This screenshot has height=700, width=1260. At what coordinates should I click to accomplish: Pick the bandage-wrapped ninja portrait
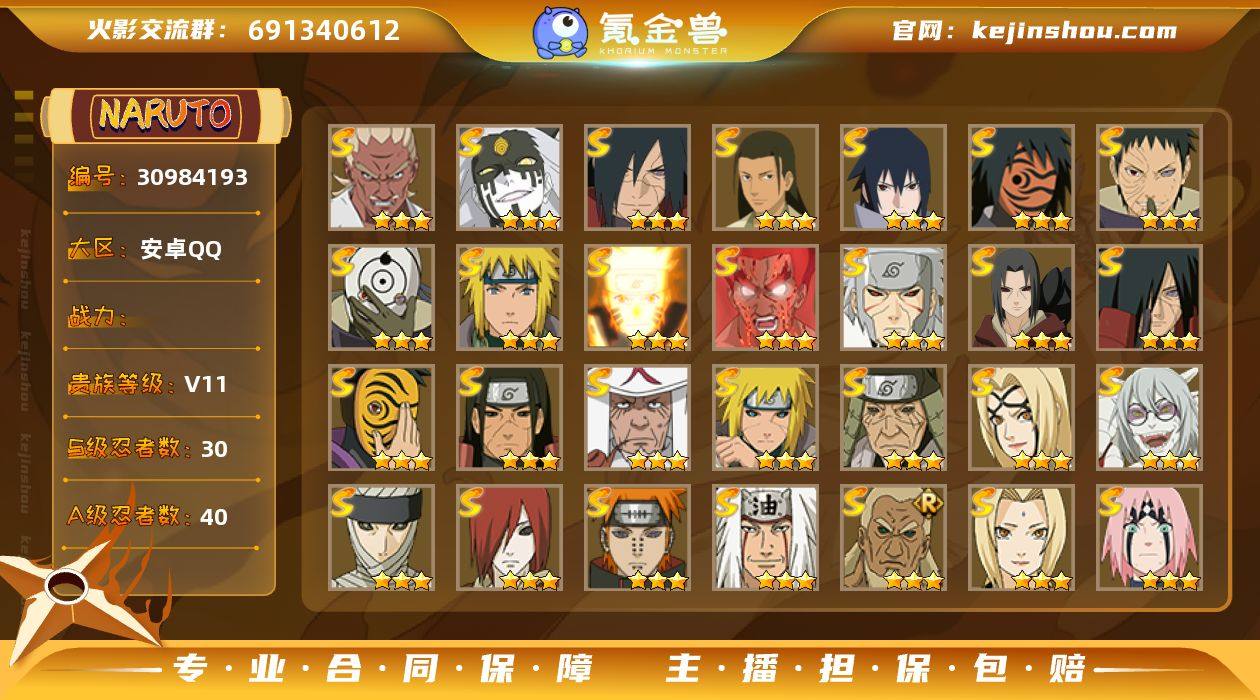pos(381,538)
